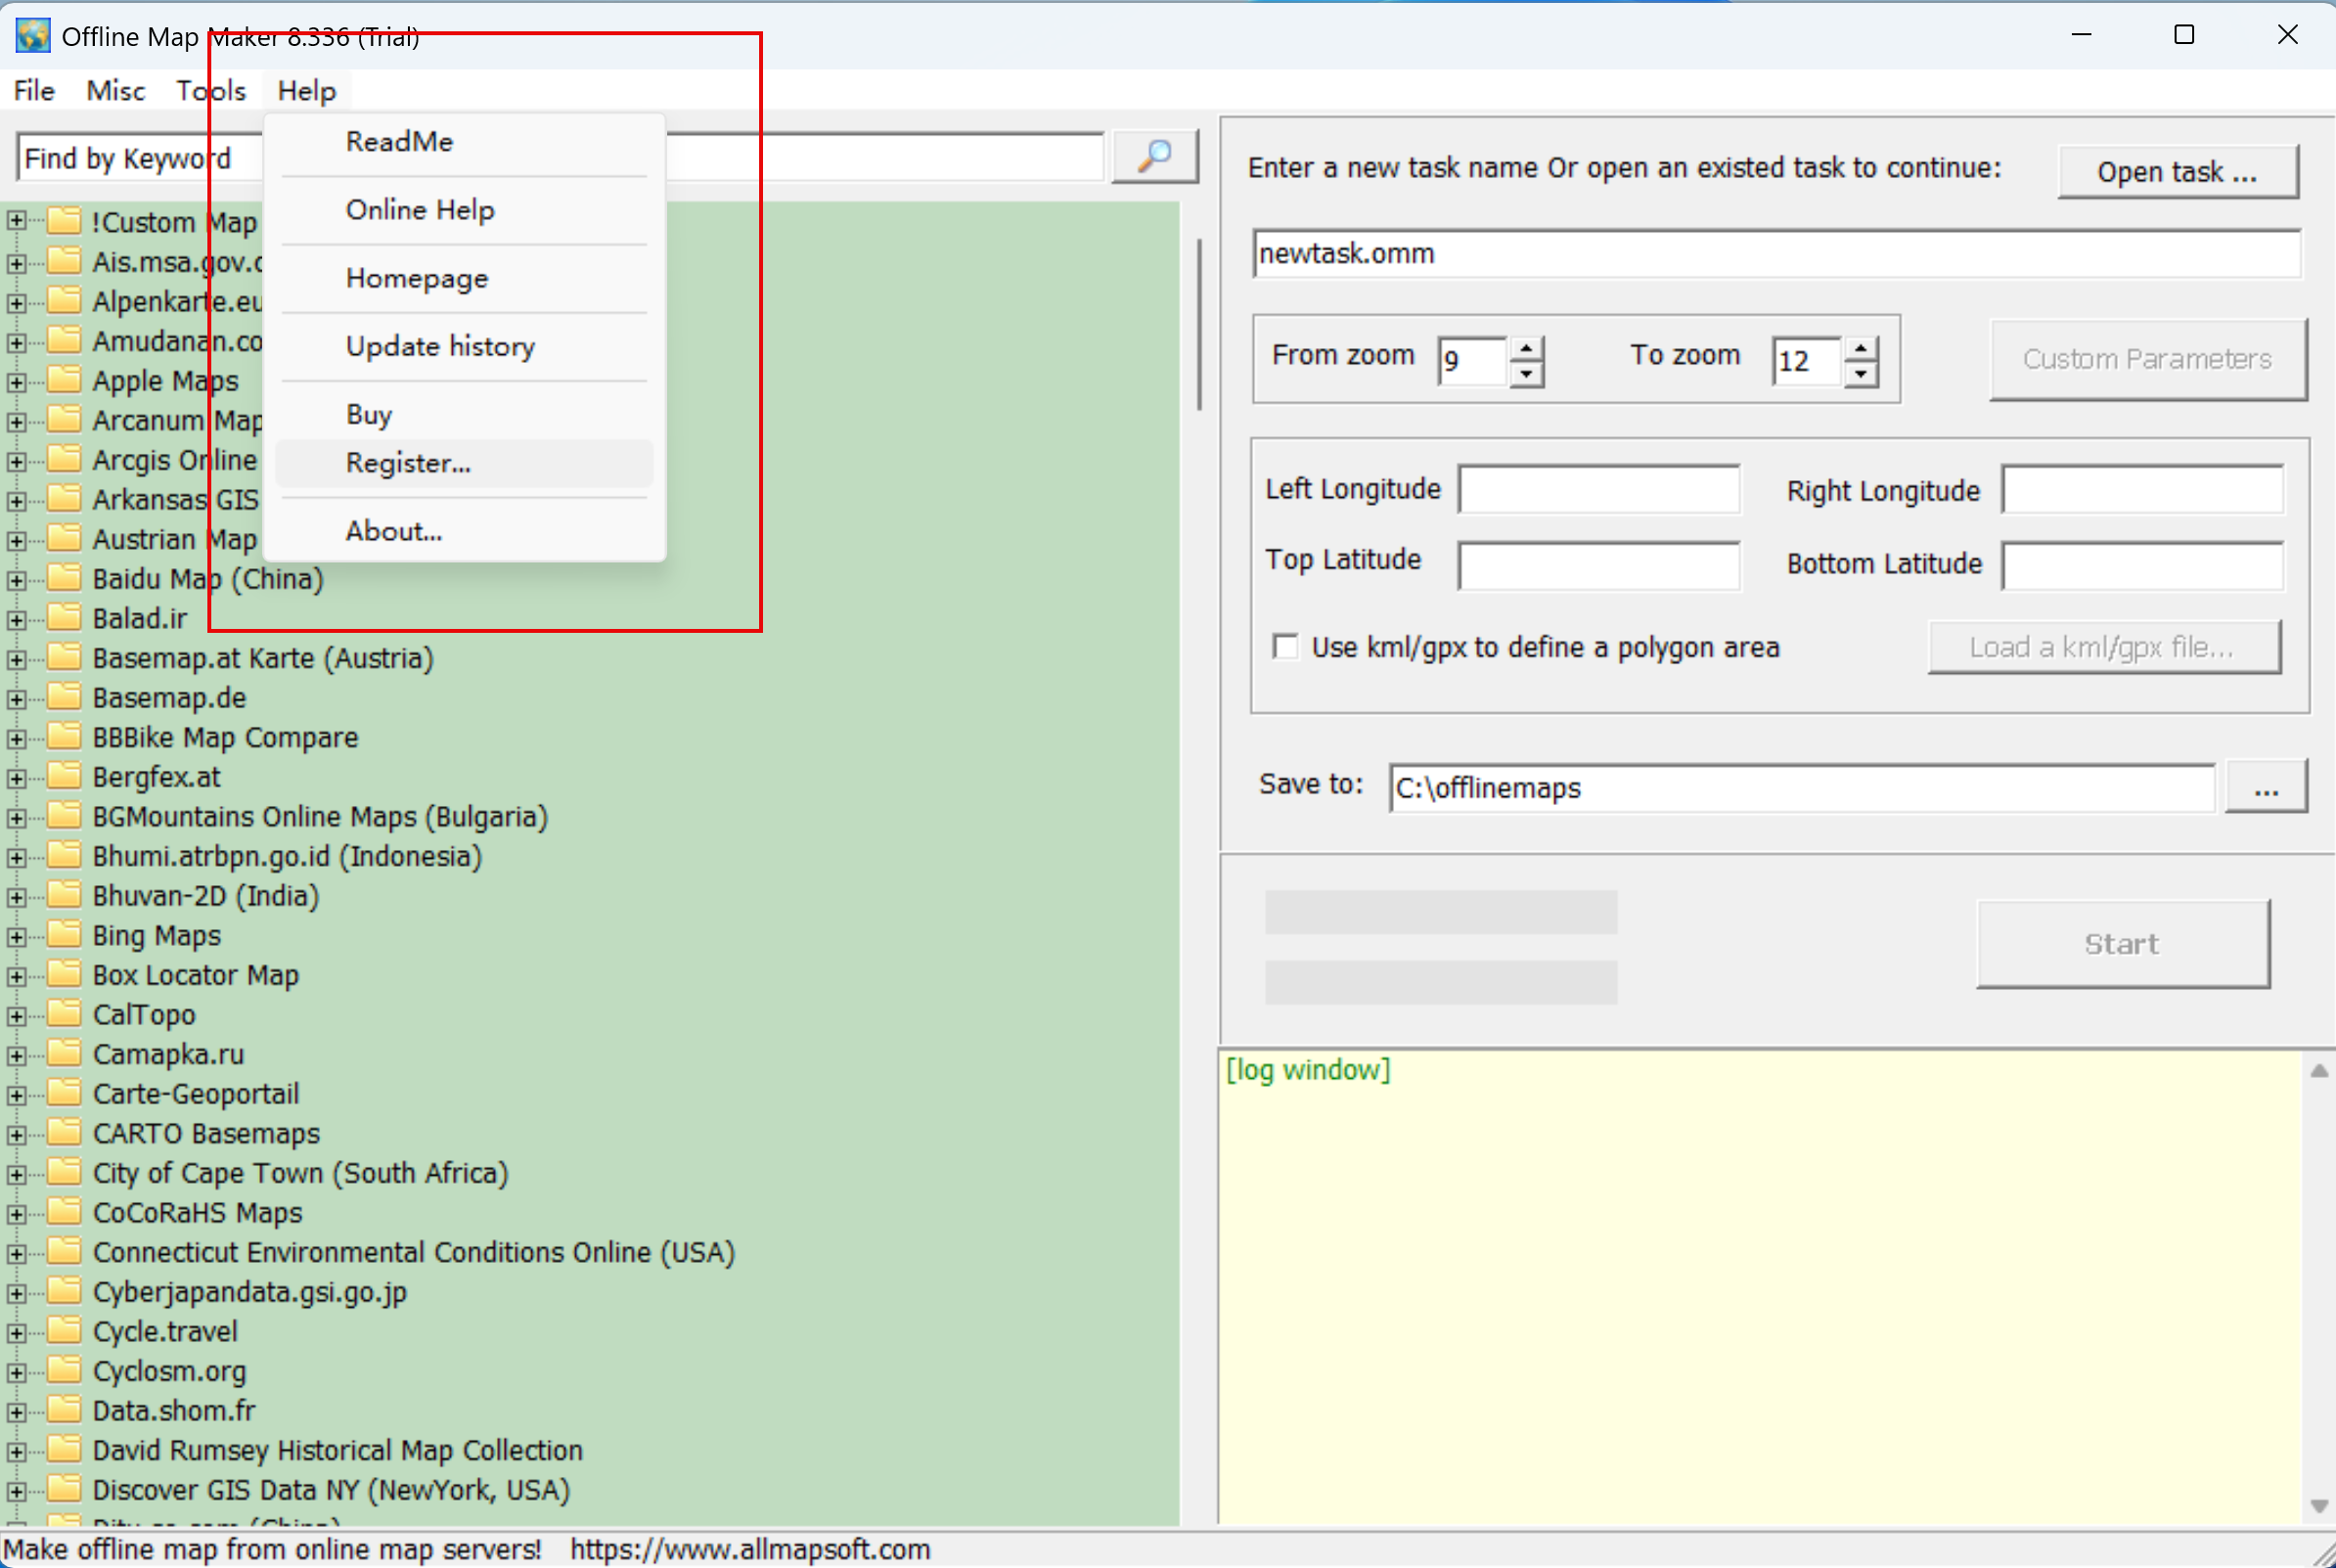Viewport: 2336px width, 1568px height.
Task: Click the Bergfex.at folder icon
Action: coord(64,776)
